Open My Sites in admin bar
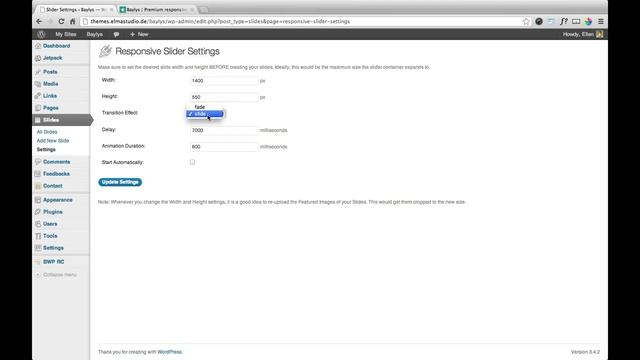 (66, 34)
